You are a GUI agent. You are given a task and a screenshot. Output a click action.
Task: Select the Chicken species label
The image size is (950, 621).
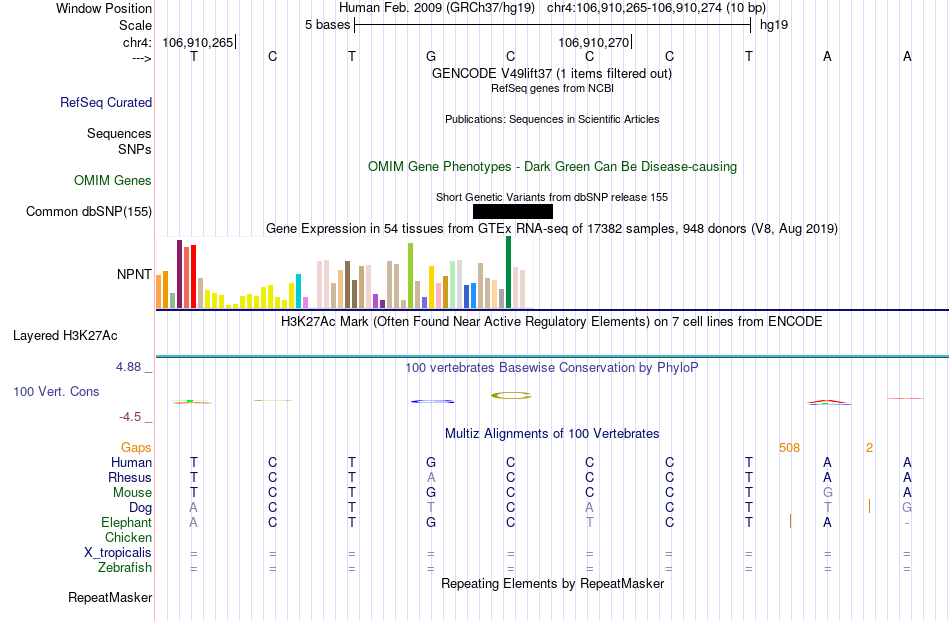pyautogui.click(x=128, y=537)
